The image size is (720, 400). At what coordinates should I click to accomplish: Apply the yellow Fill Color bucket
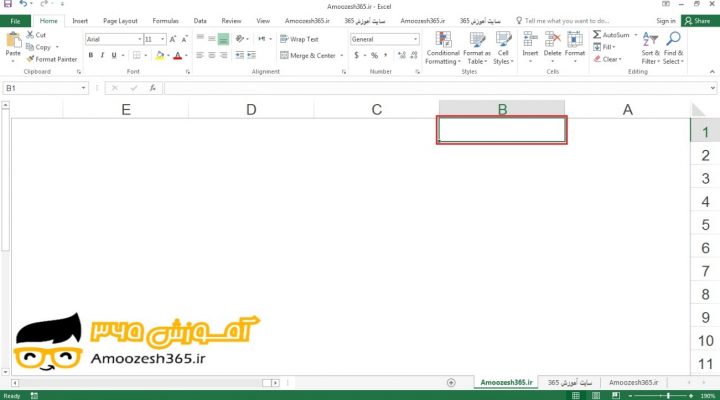(x=160, y=56)
